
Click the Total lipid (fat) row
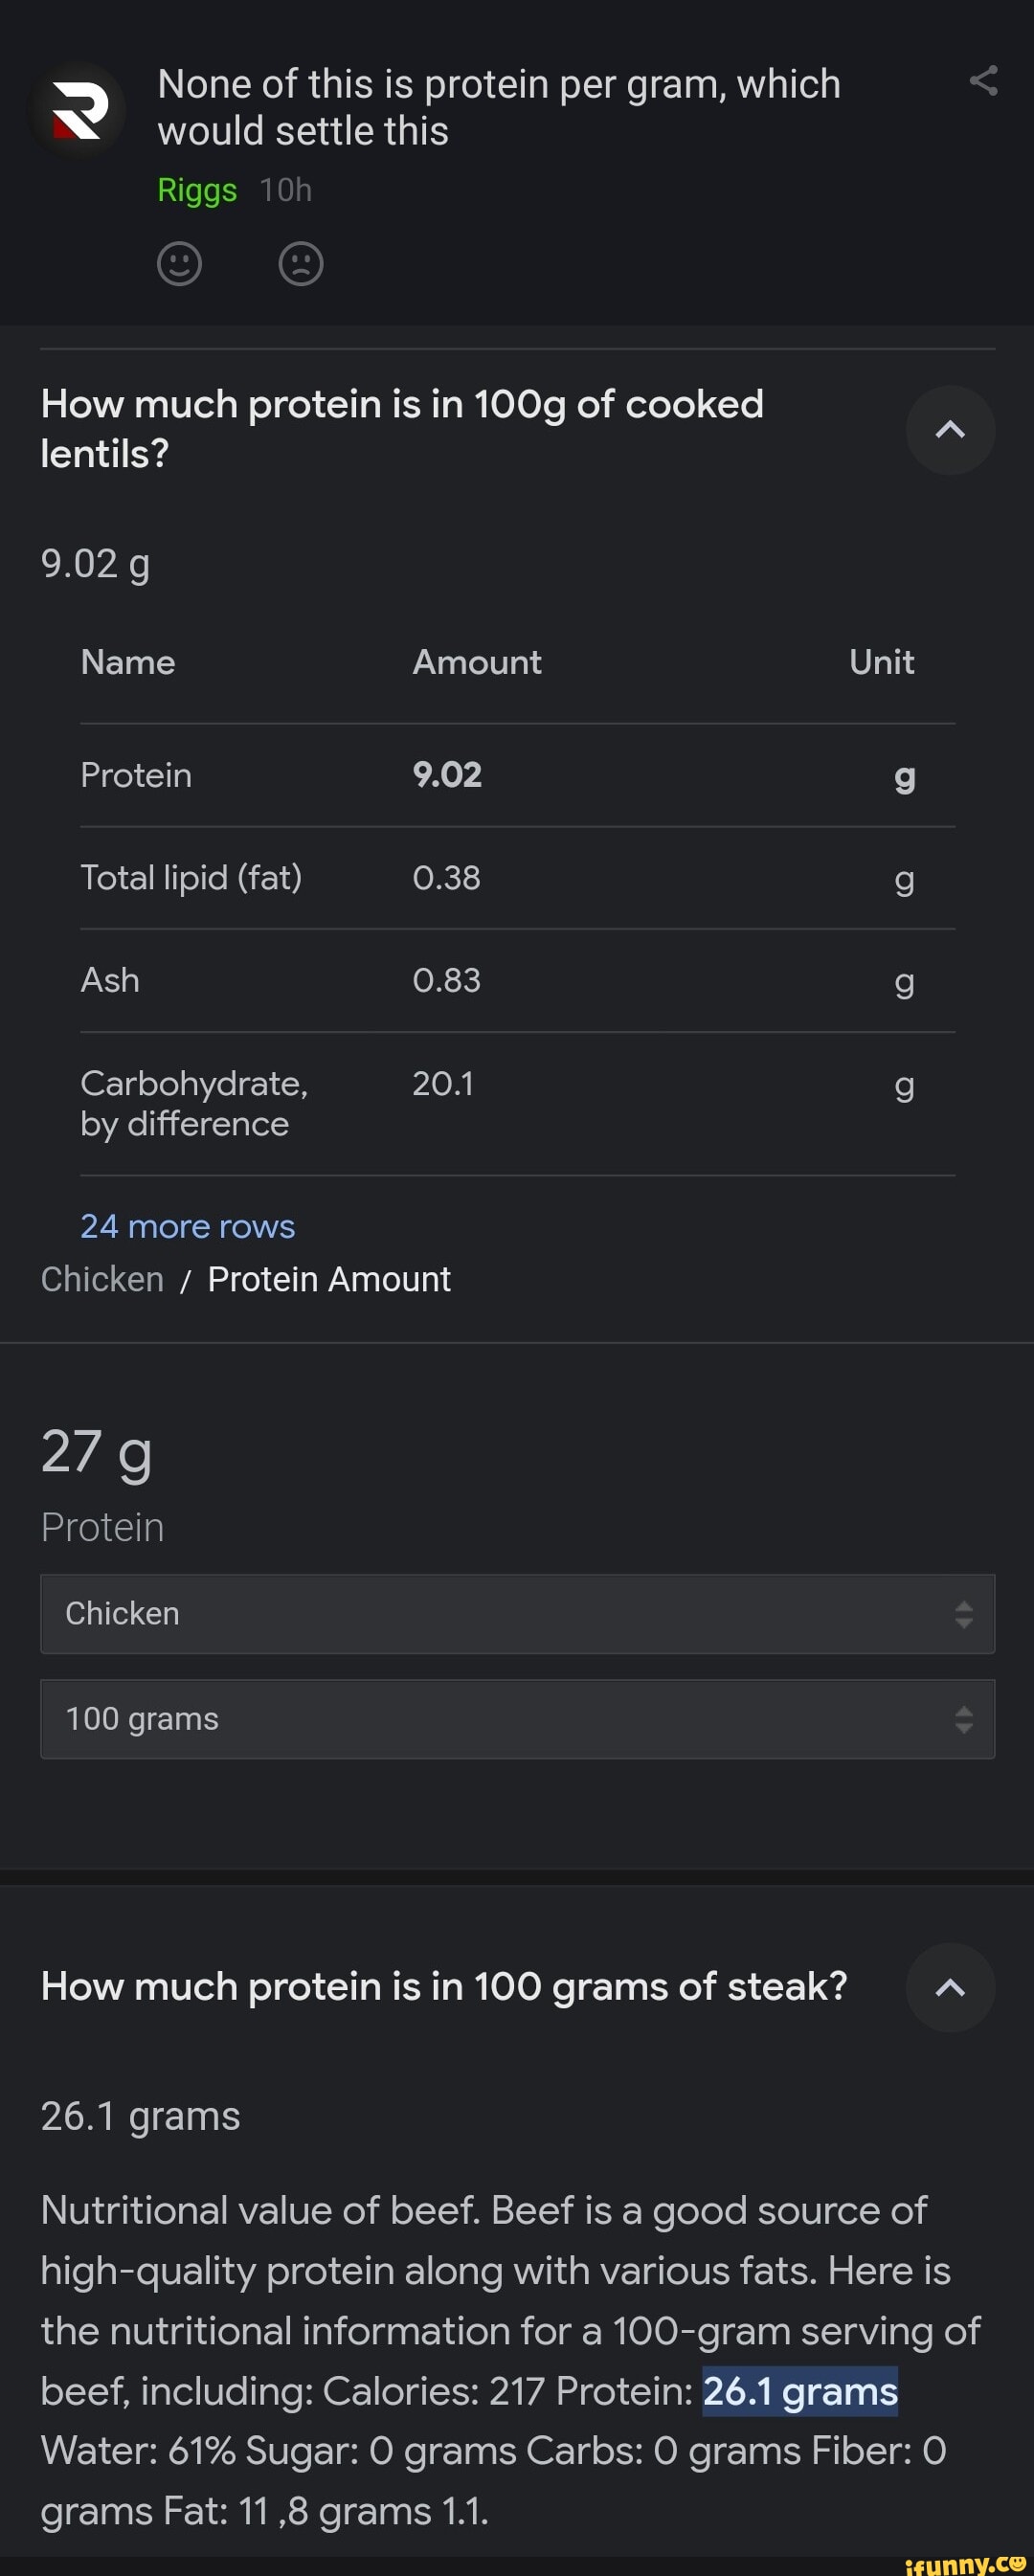[x=517, y=878]
